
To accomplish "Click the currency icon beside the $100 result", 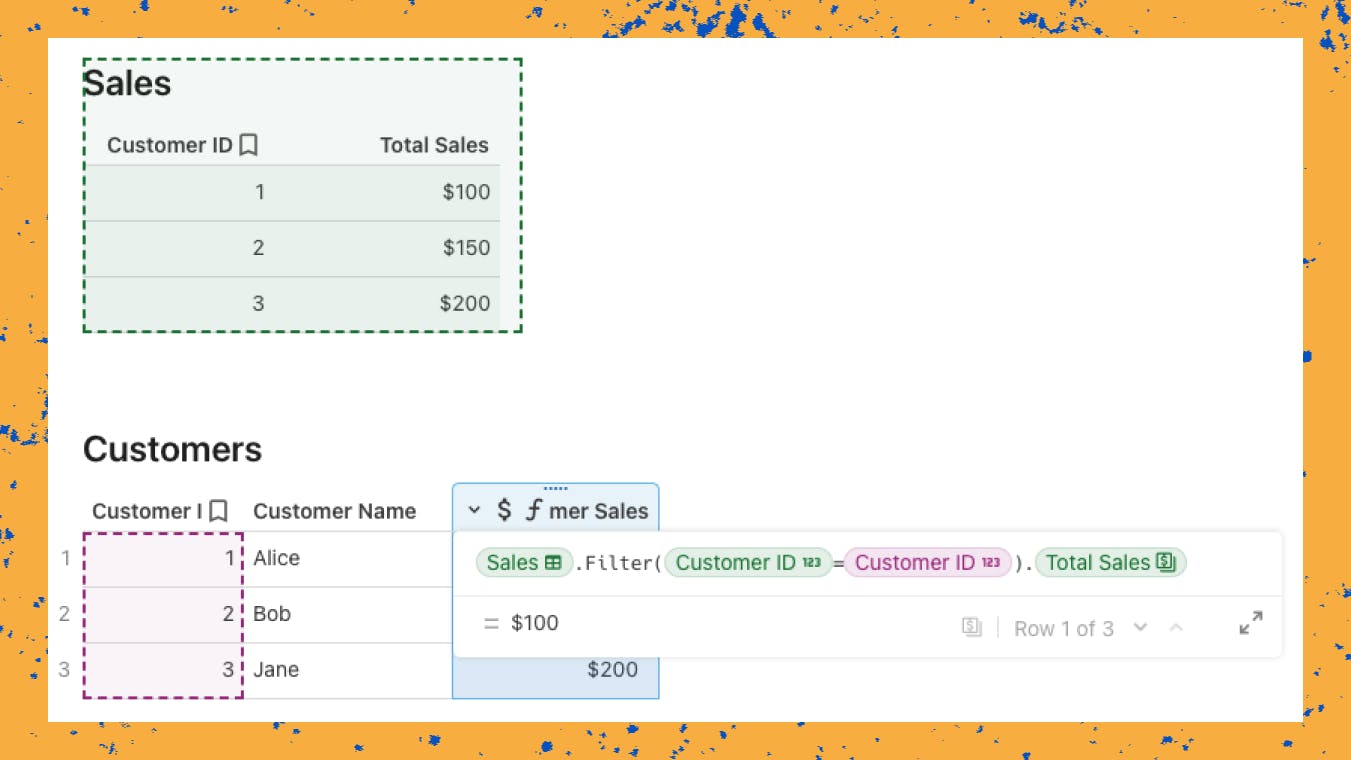I will [x=971, y=627].
